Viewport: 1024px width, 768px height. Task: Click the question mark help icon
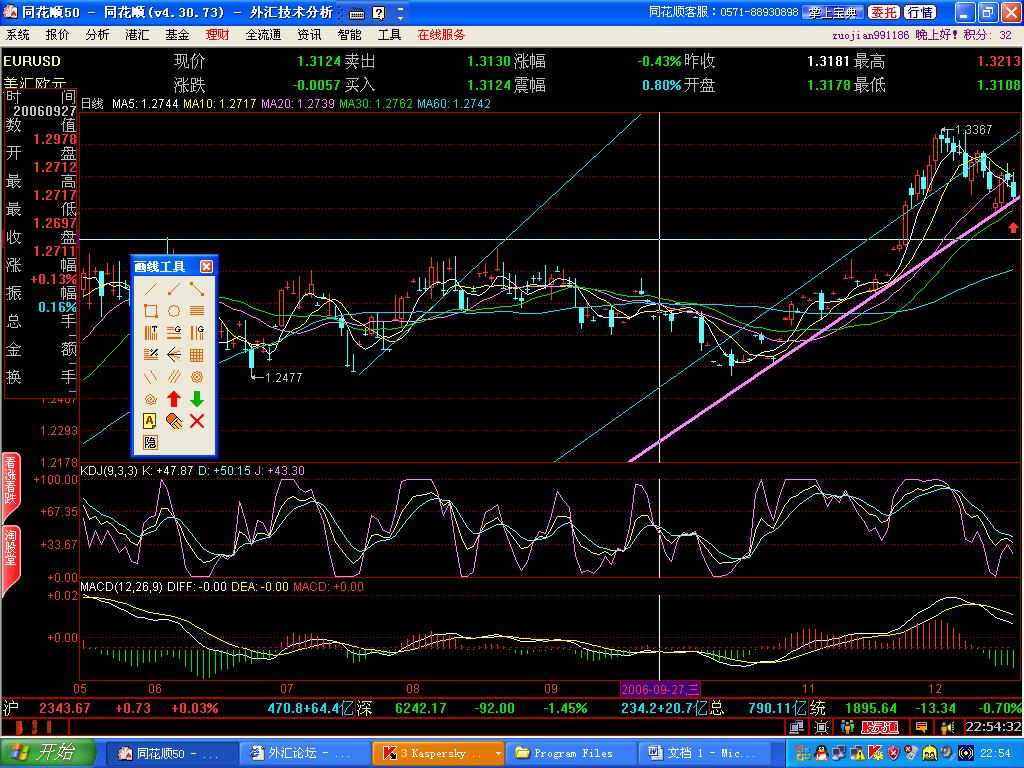tap(379, 13)
